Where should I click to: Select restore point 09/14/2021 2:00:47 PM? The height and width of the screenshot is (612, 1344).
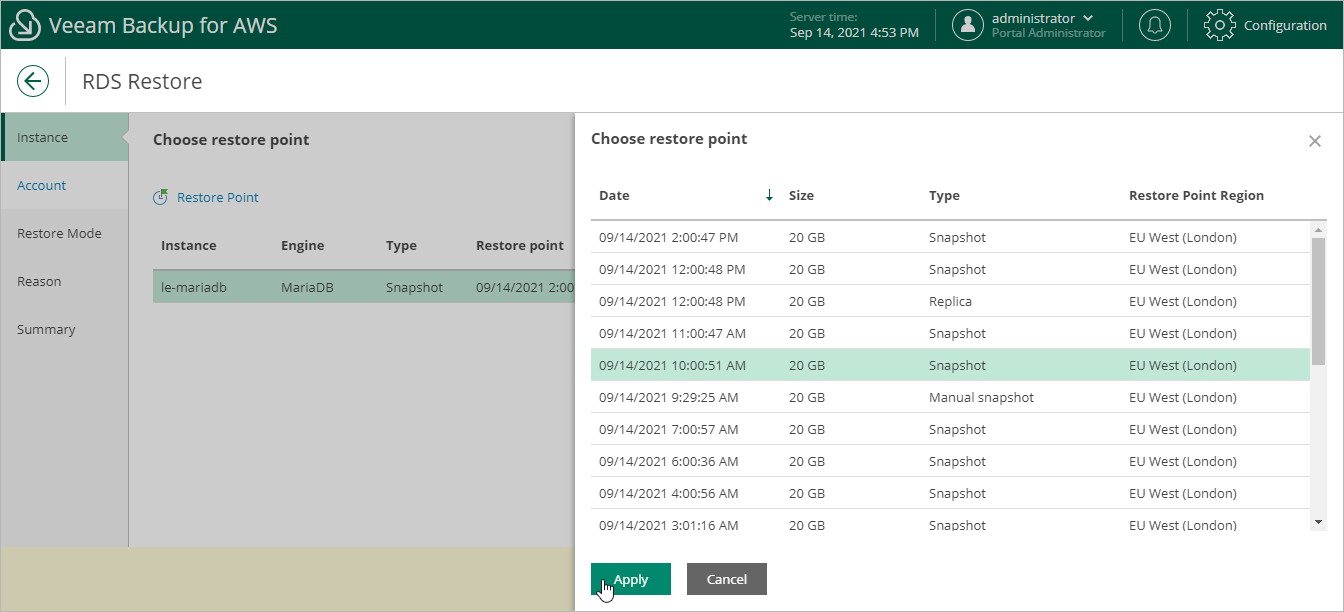pyautogui.click(x=950, y=237)
